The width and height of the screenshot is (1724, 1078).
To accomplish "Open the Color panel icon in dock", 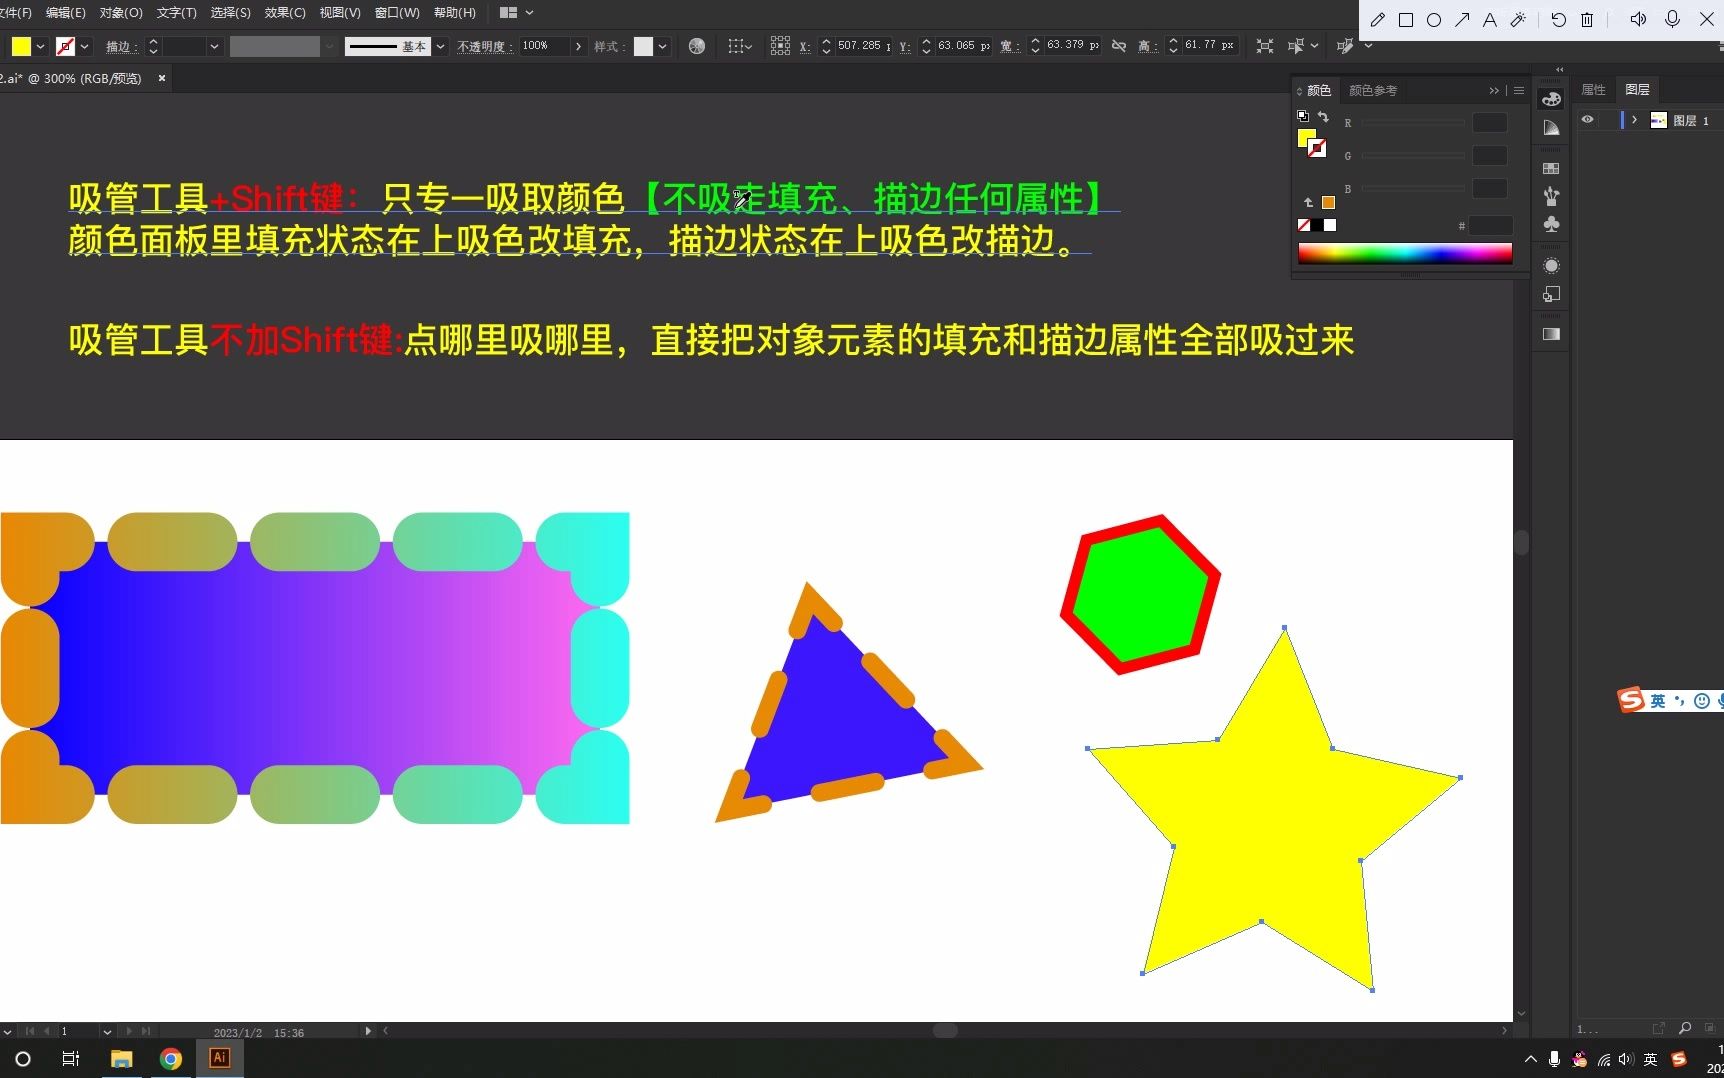I will pos(1551,99).
